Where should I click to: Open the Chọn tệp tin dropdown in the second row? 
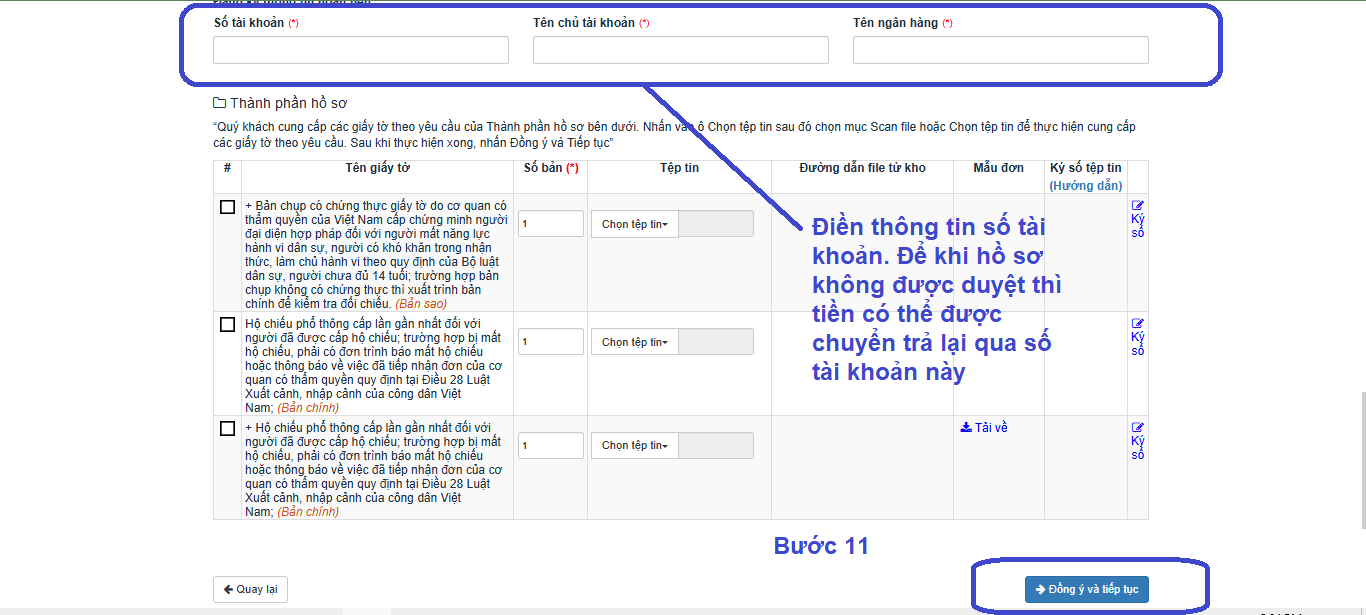(635, 342)
